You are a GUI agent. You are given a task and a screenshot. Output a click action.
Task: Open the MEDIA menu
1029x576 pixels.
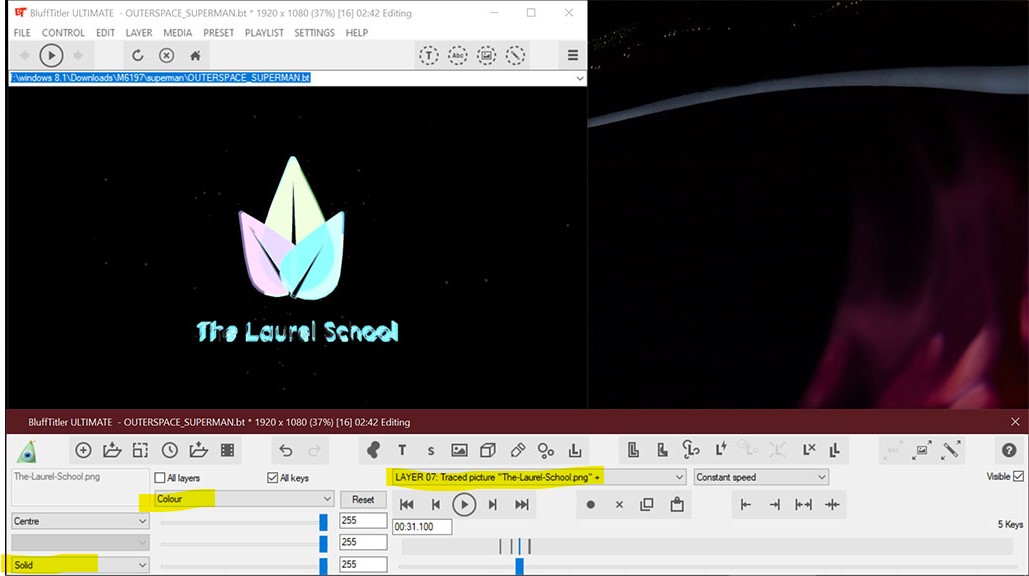click(x=177, y=33)
